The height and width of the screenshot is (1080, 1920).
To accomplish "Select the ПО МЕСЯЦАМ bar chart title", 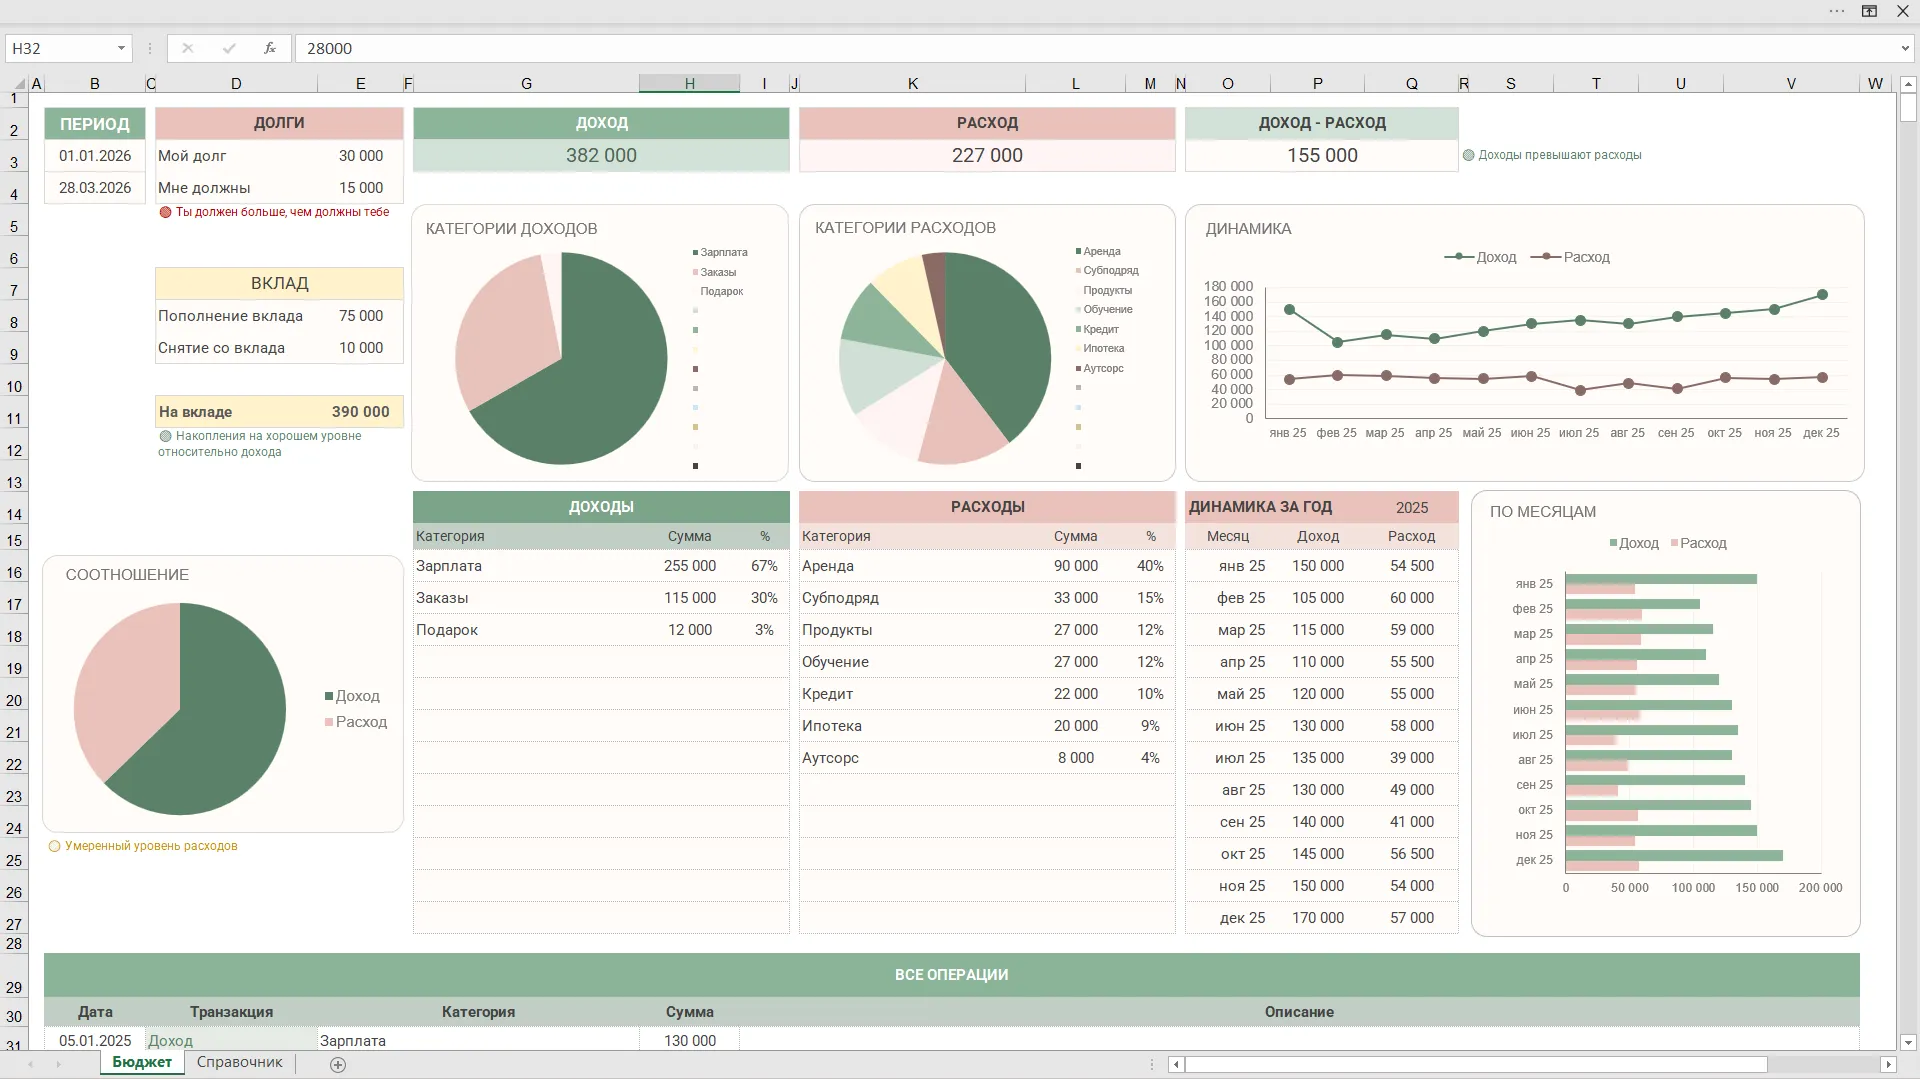I will [1543, 512].
